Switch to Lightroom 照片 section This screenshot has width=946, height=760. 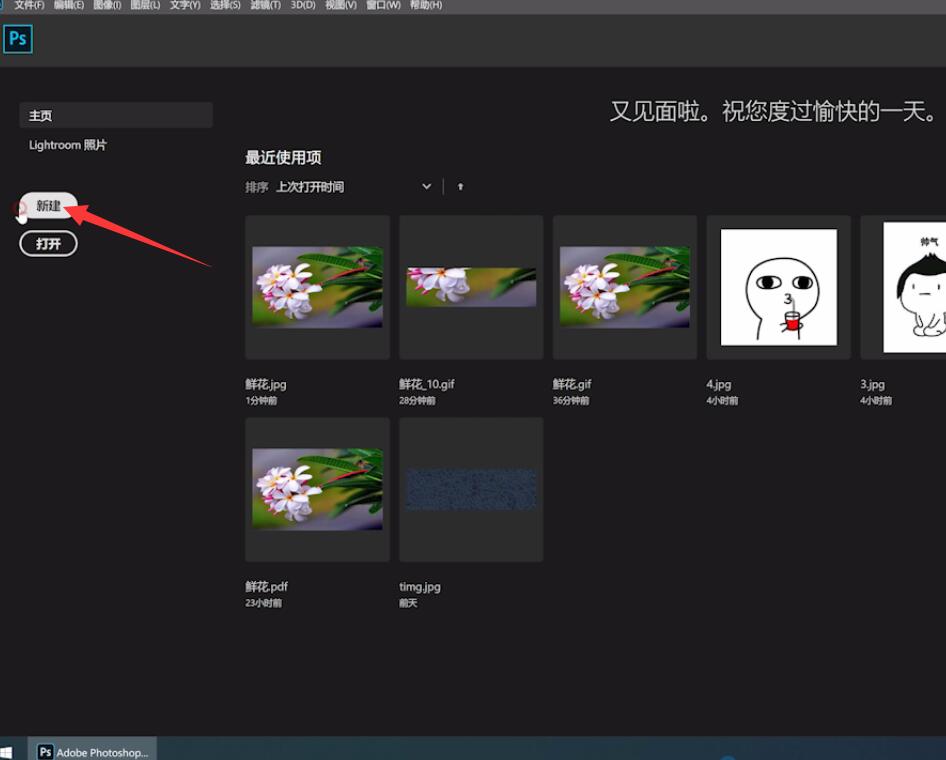pyautogui.click(x=68, y=145)
